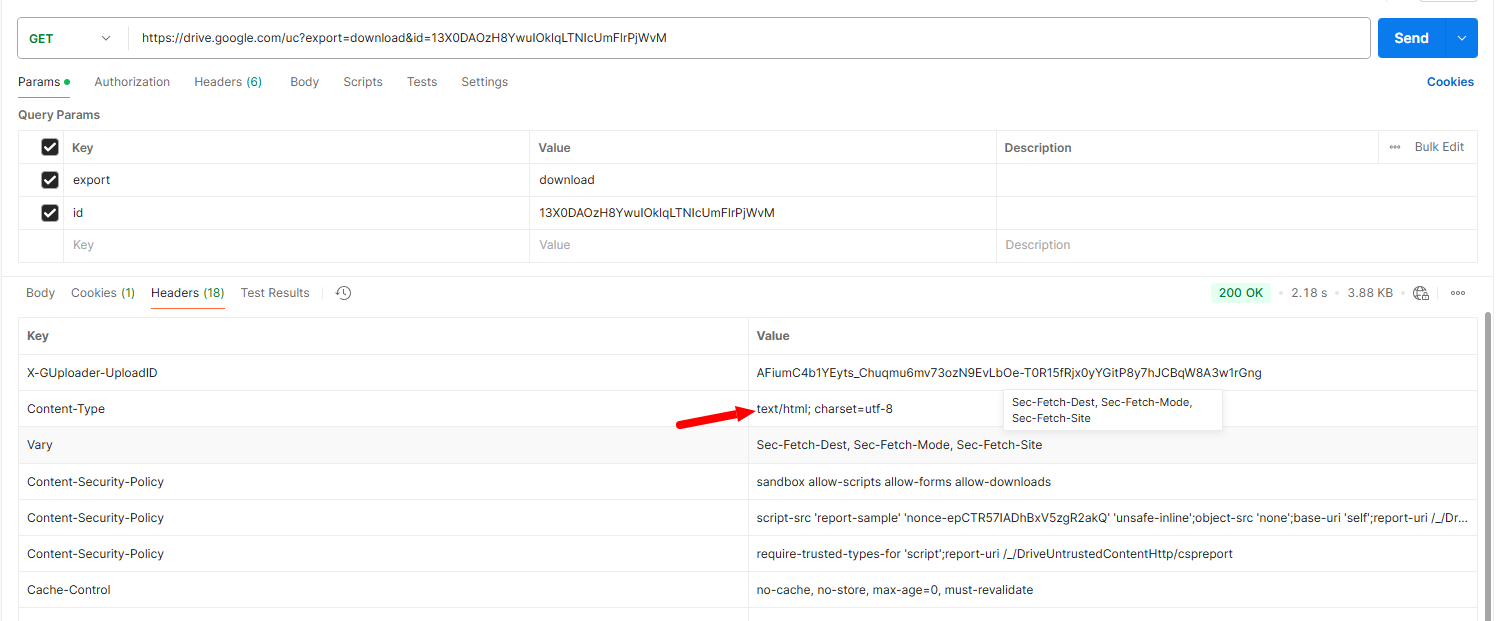Click the 'no-cache, no-store, max-age=0' value

coord(895,590)
